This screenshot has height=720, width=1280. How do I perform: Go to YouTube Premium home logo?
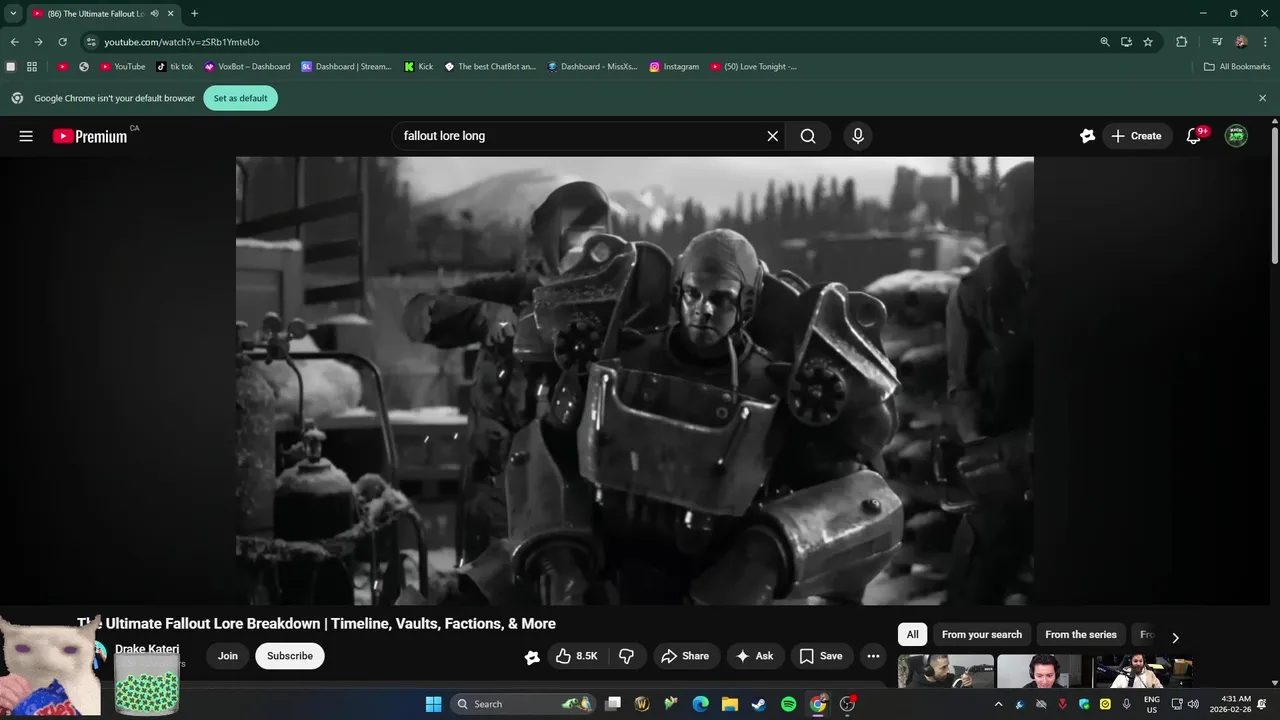click(x=90, y=136)
